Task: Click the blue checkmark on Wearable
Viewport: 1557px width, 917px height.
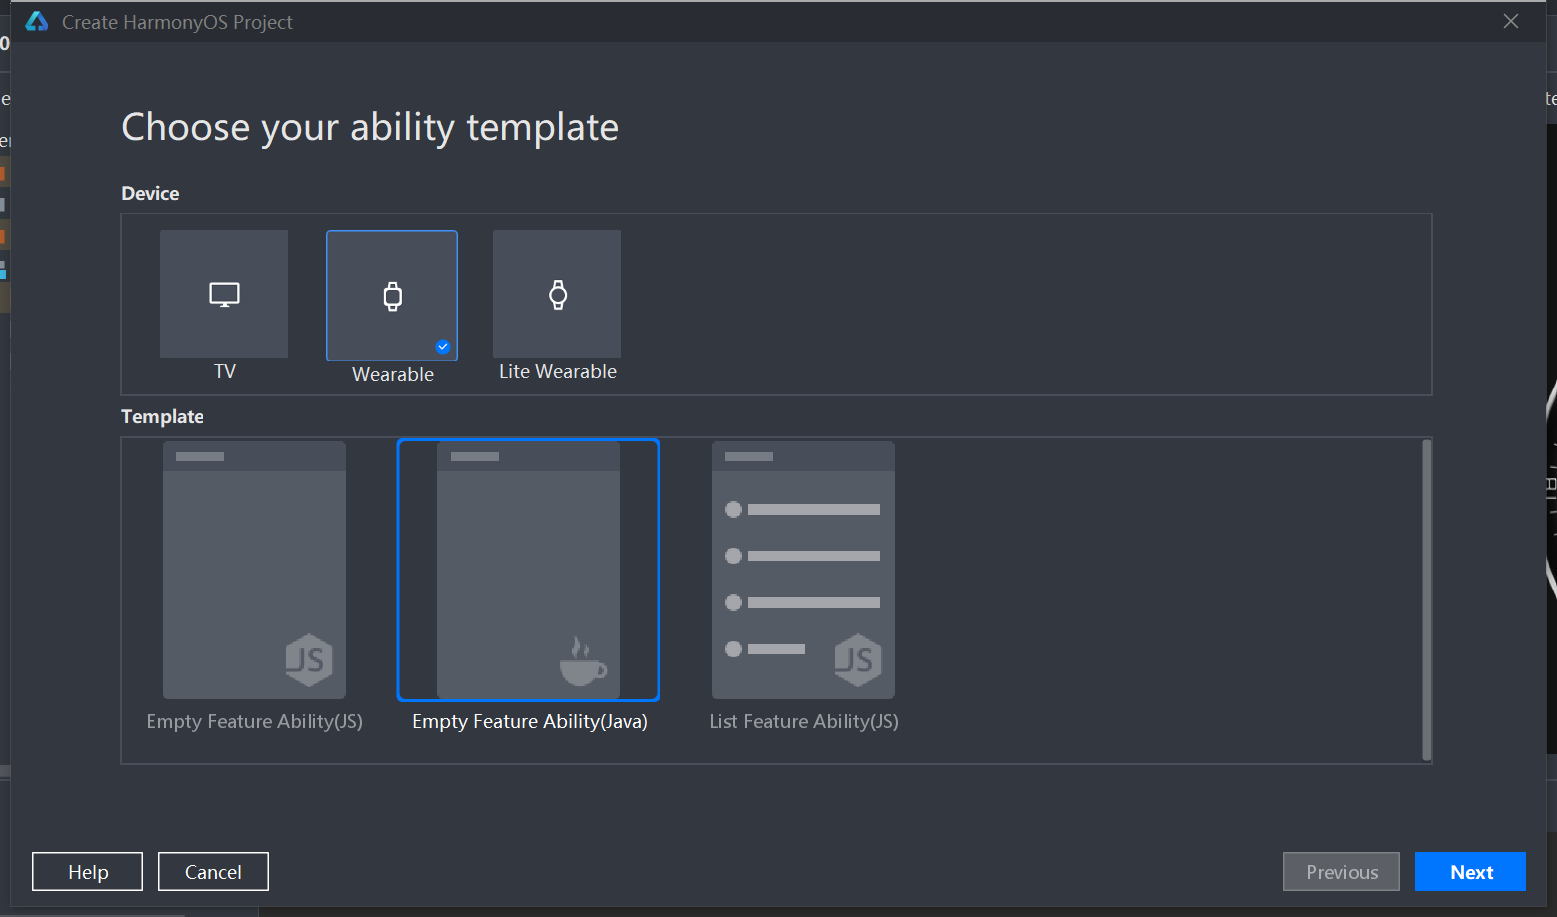Action: click(x=443, y=347)
